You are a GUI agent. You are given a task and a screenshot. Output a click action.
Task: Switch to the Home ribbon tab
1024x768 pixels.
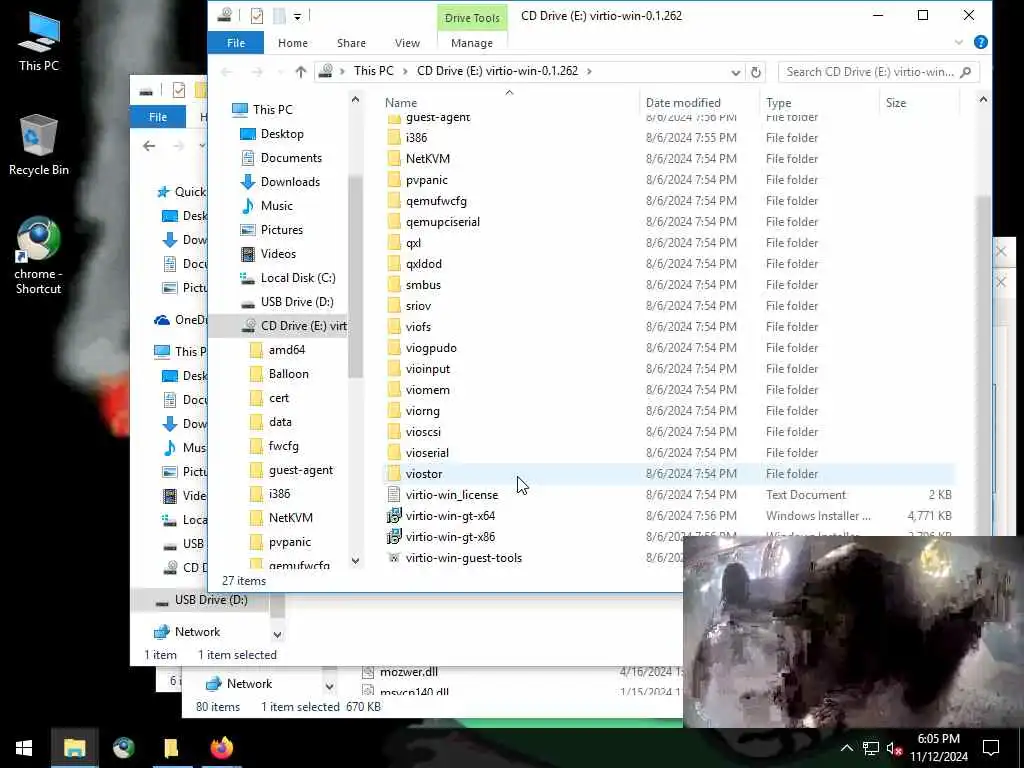tap(293, 43)
